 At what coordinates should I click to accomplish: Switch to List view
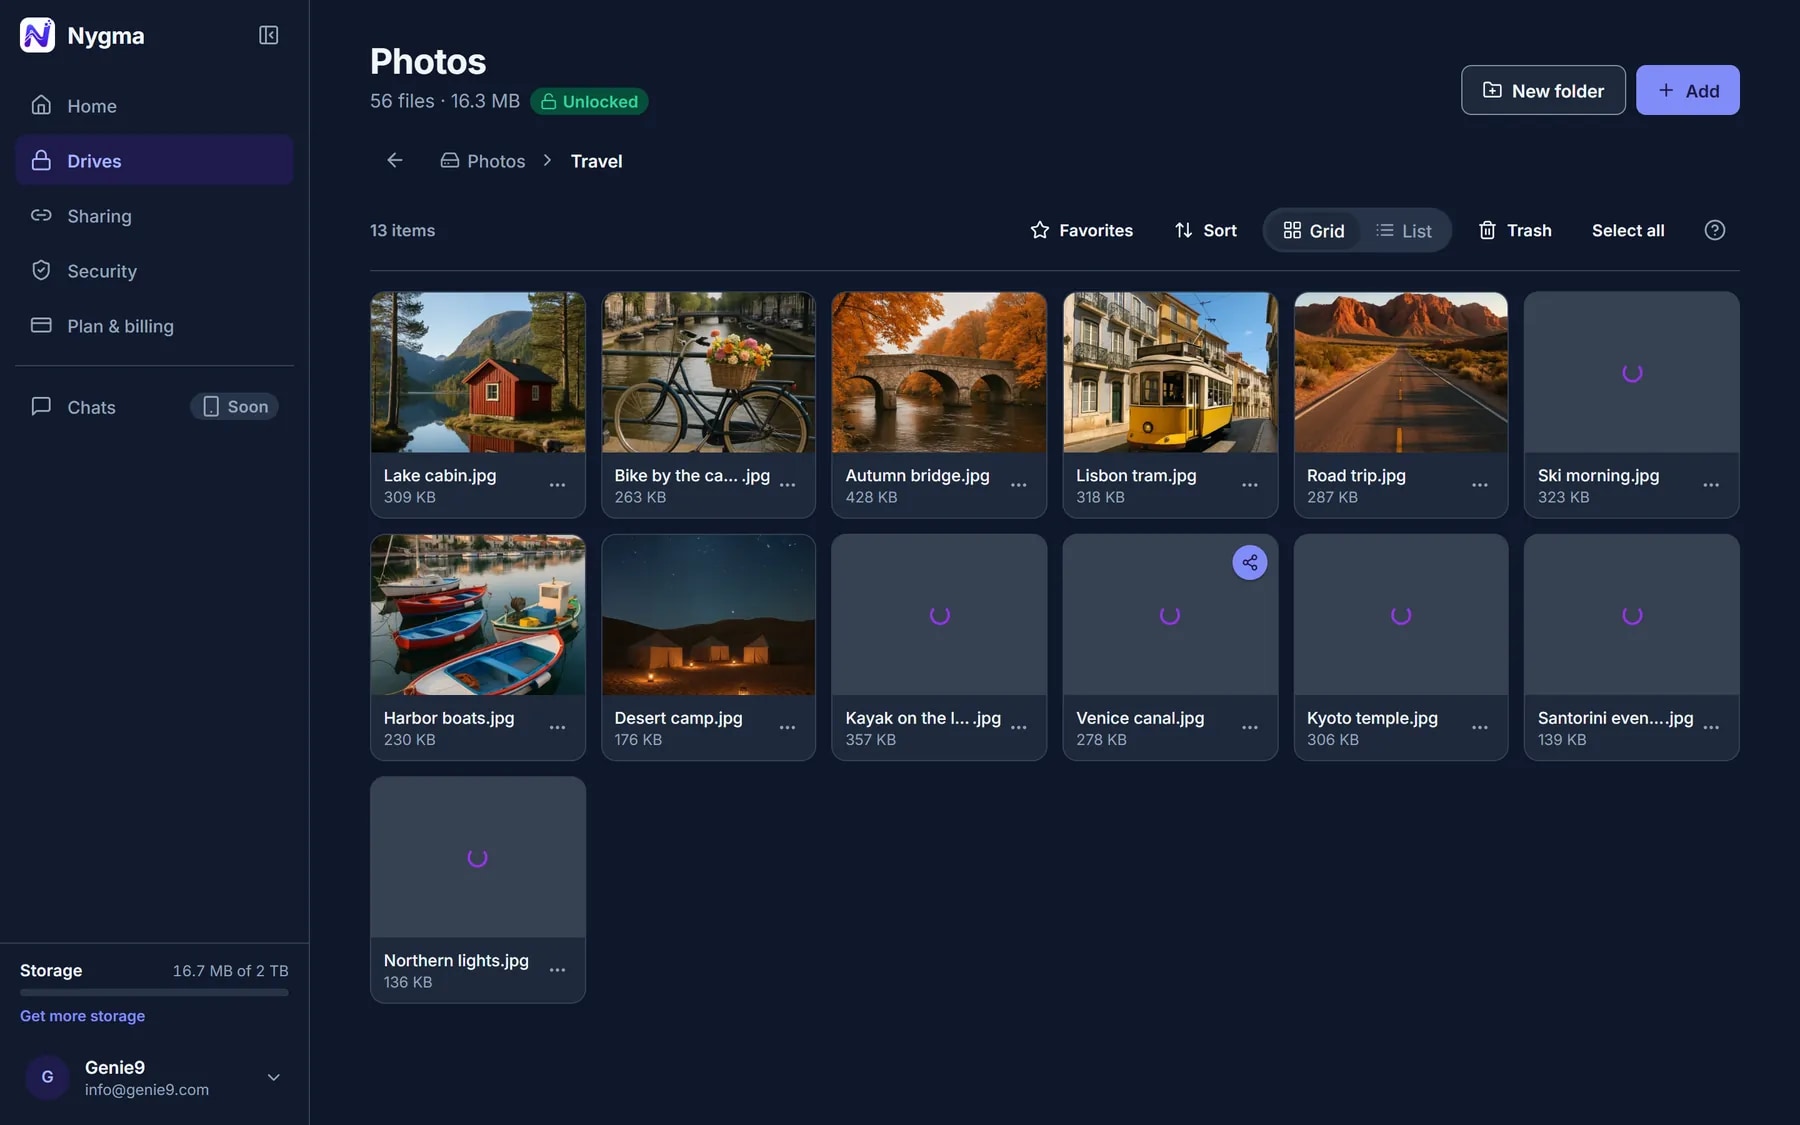point(1403,230)
